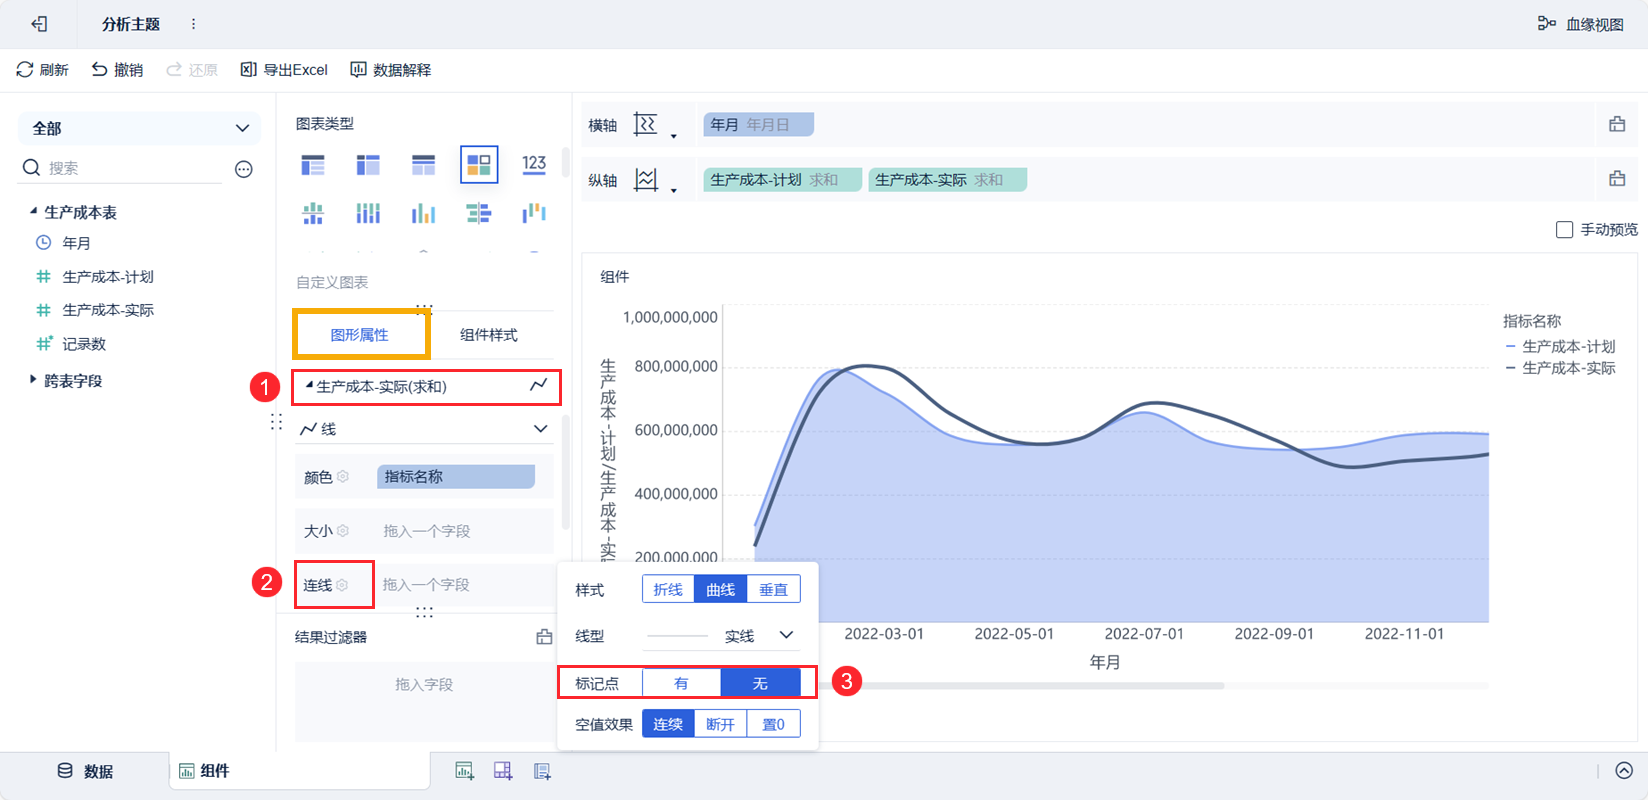
Task: Open the 横轴 axis settings dropdown
Action: click(673, 135)
